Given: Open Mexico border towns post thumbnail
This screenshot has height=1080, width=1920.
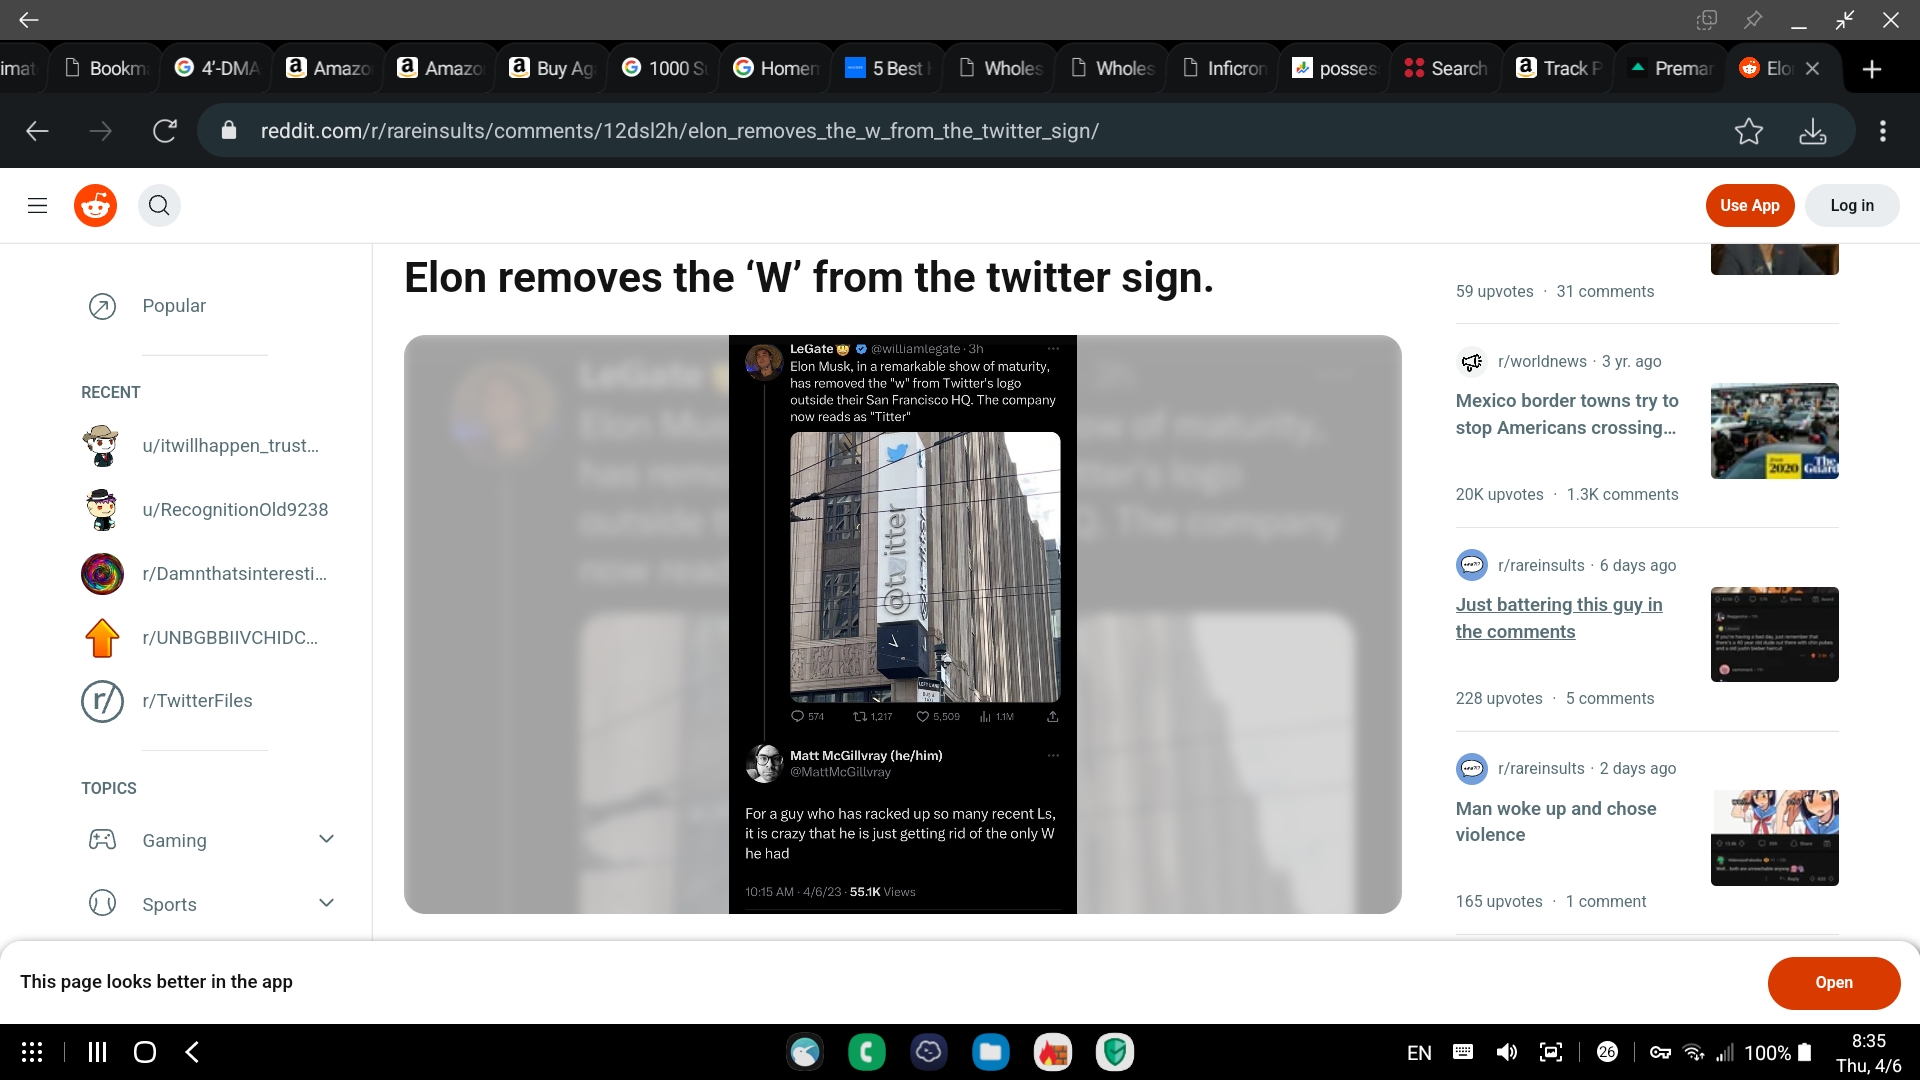Looking at the screenshot, I should coord(1774,431).
